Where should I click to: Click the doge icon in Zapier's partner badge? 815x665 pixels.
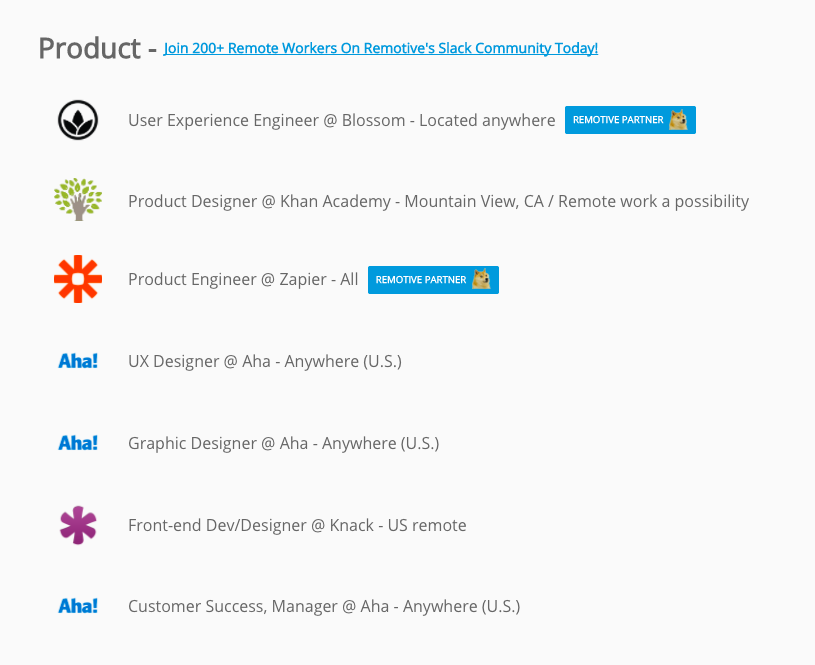pos(481,280)
